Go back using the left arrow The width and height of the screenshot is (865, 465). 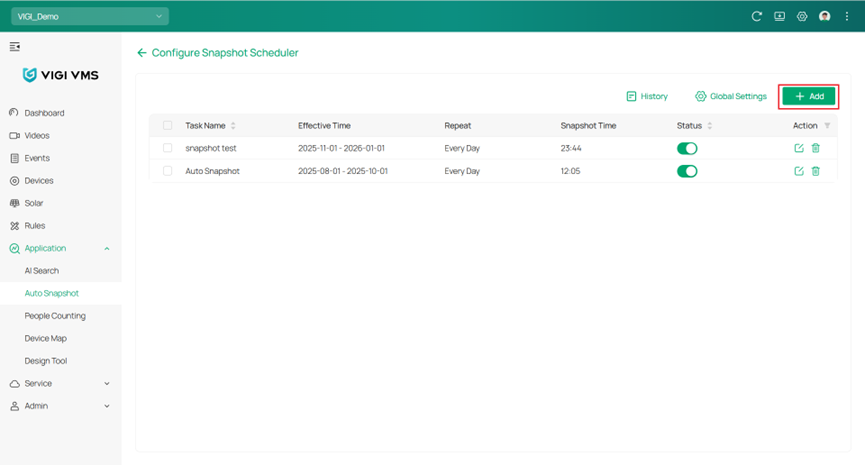pos(142,52)
